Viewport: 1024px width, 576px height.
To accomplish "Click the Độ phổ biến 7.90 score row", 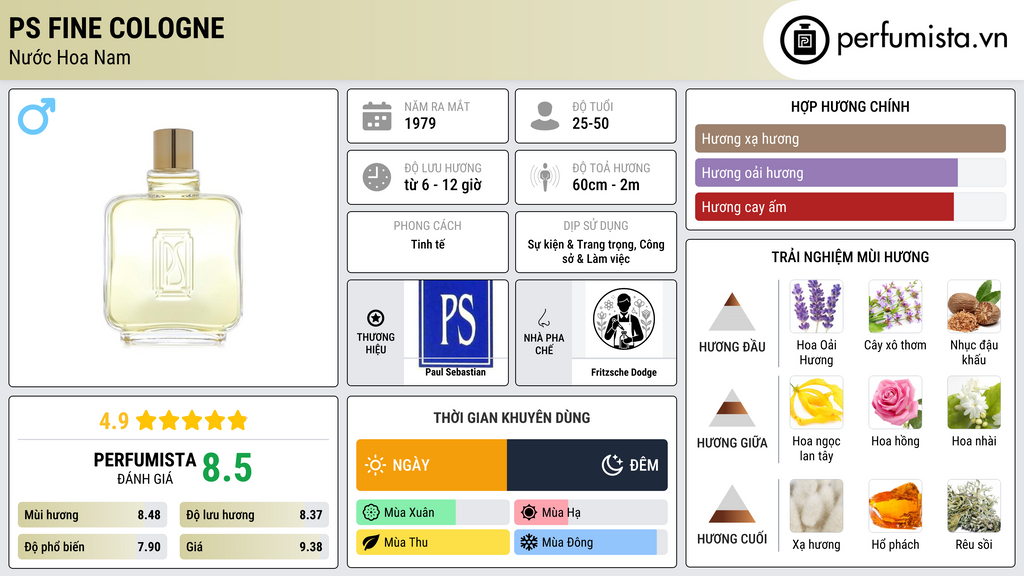I will click(x=92, y=547).
